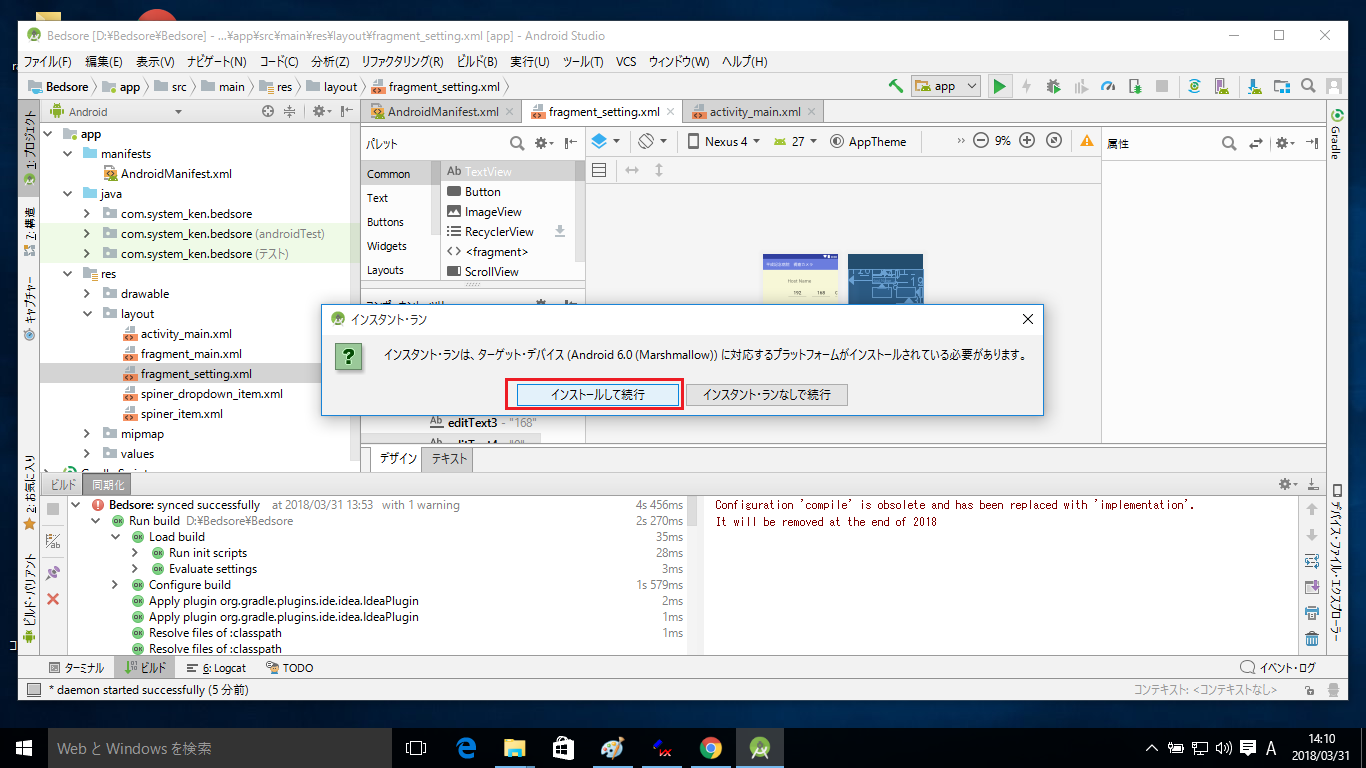Click the scroll-from-source target icon in project panel
Image resolution: width=1366 pixels, height=768 pixels.
[267, 111]
